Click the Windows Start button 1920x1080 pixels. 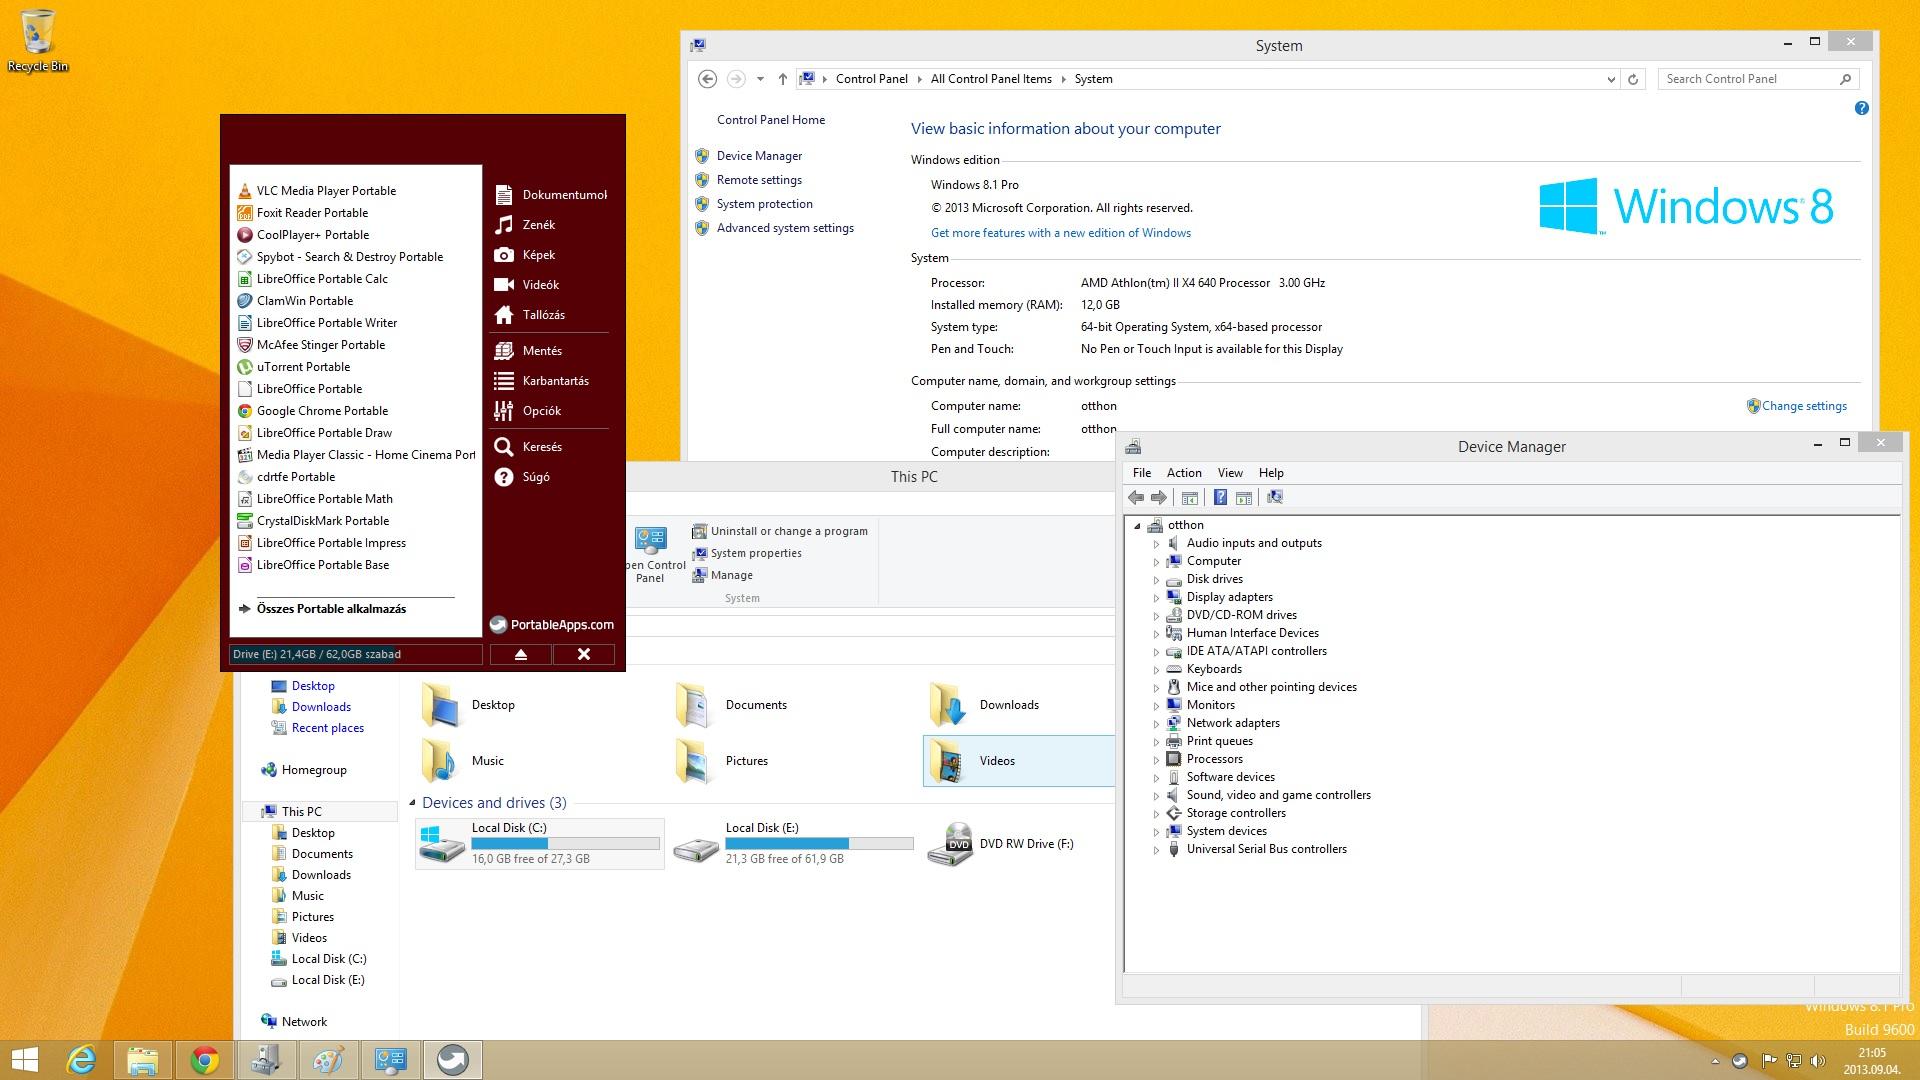click(x=24, y=1060)
